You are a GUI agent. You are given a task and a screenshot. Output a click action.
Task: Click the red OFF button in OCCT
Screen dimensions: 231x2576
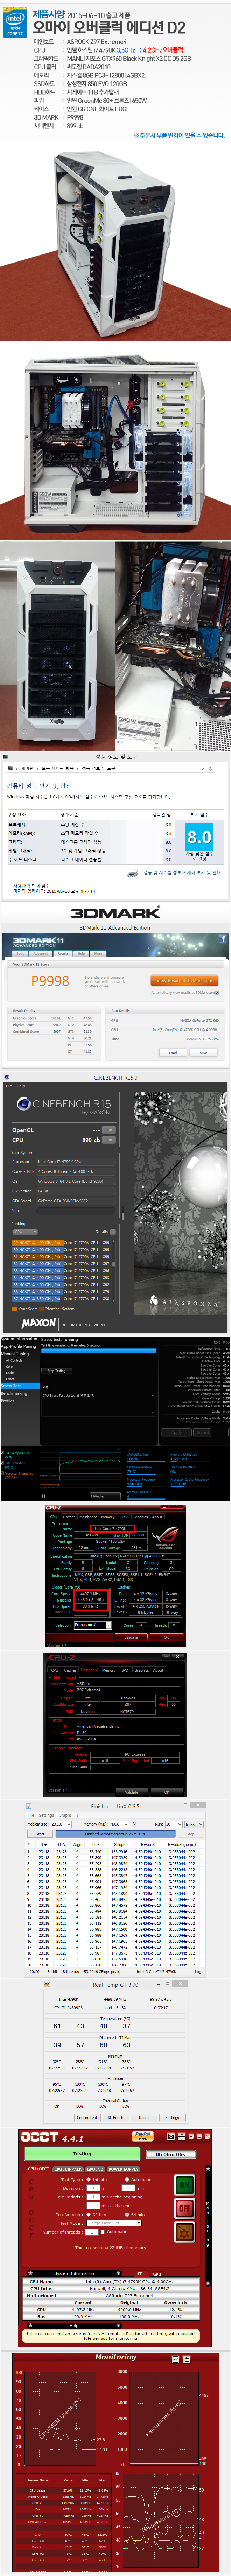[x=185, y=2208]
